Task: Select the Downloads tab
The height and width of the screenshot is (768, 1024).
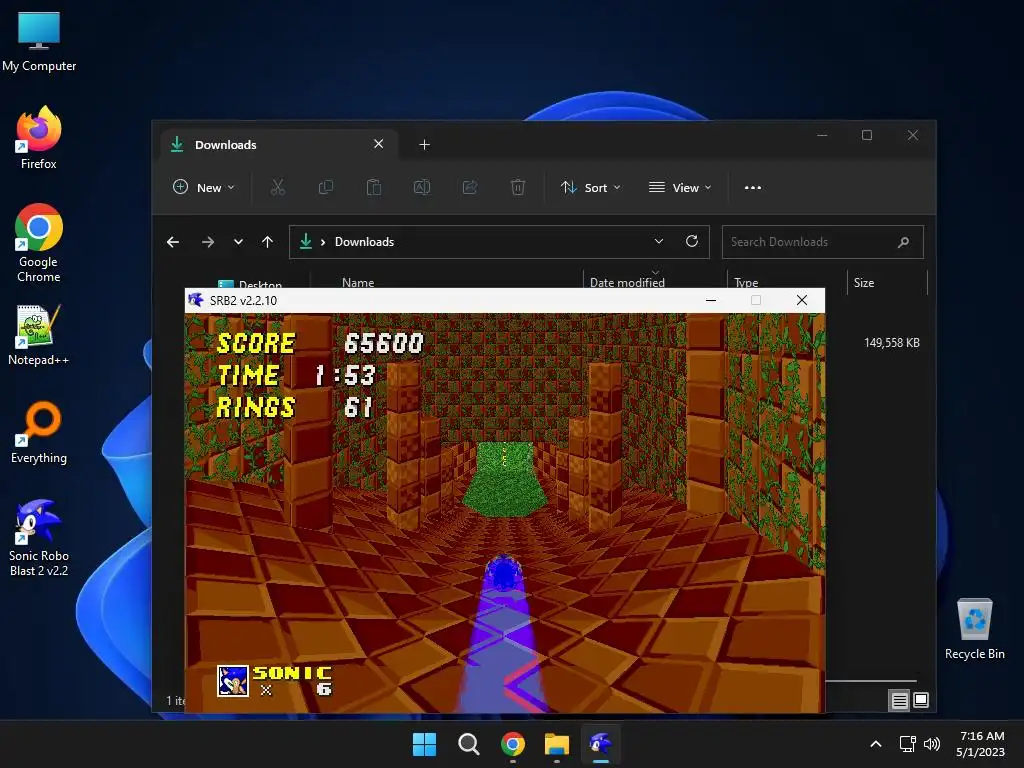Action: coord(280,144)
